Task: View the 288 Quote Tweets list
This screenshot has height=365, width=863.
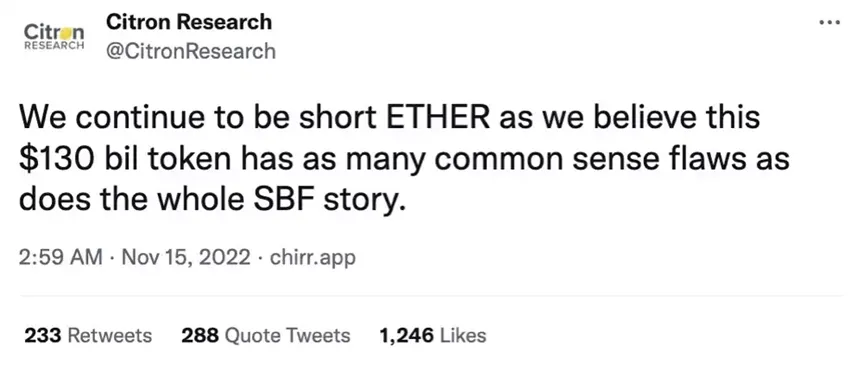Action: 266,335
